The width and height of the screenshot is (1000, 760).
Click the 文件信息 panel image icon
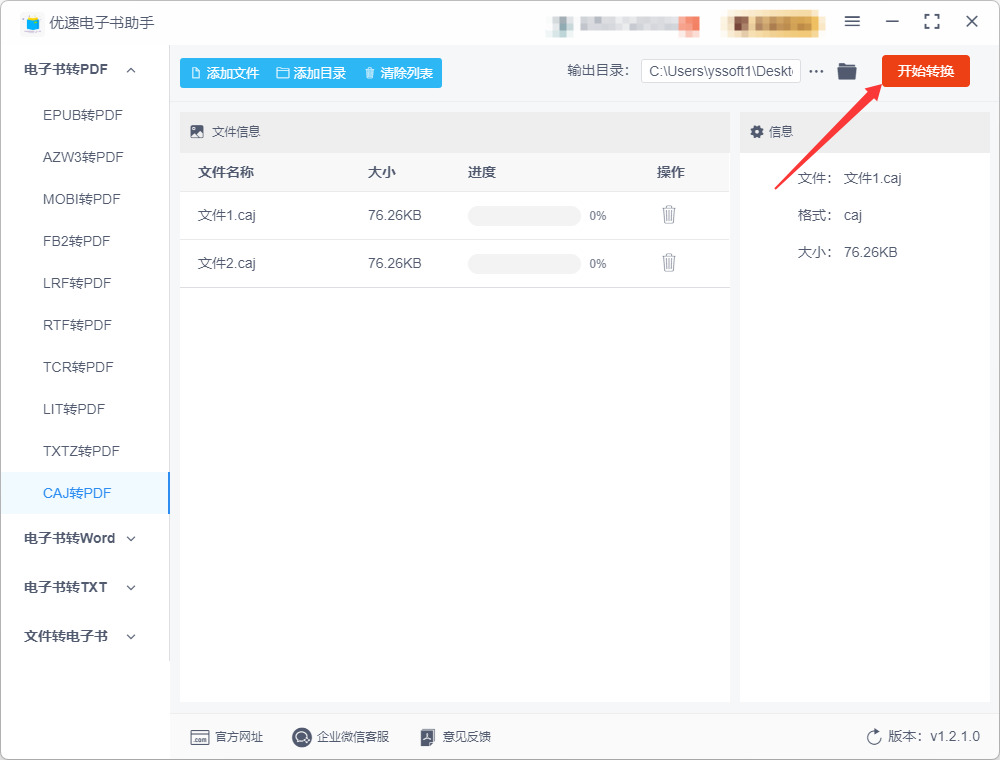[x=197, y=132]
